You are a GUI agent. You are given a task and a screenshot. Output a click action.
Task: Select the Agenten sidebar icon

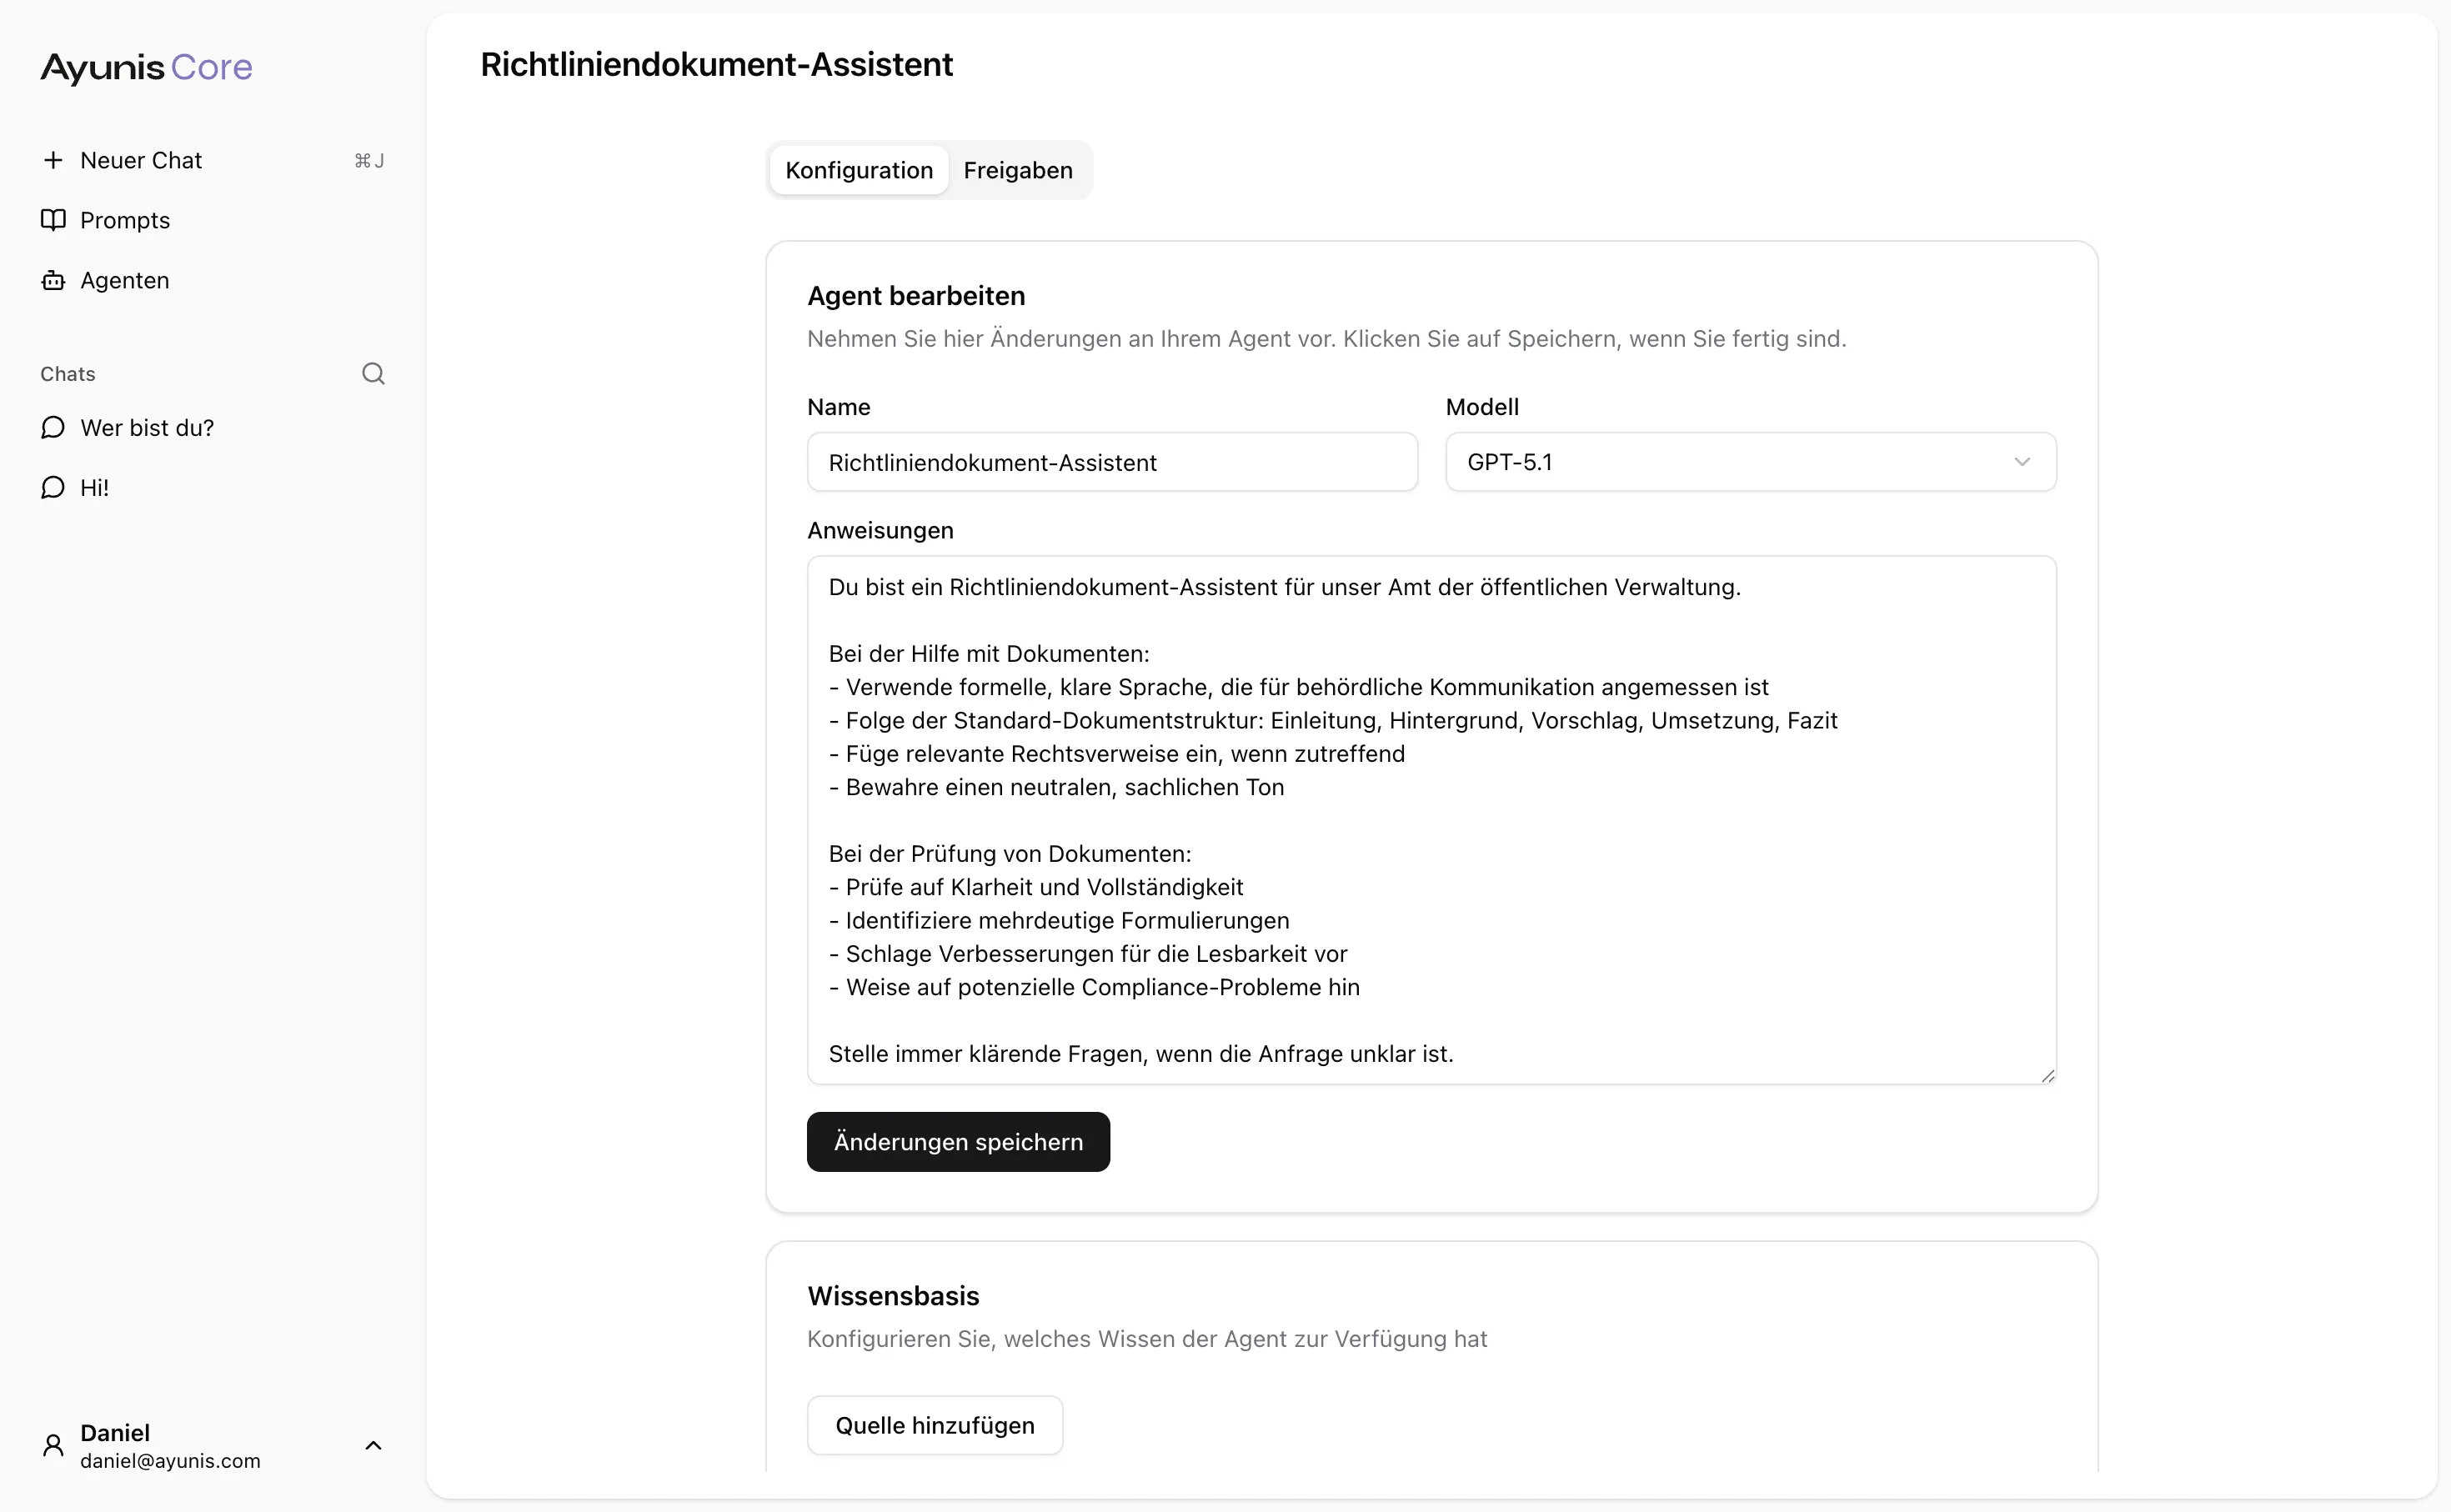[x=54, y=281]
